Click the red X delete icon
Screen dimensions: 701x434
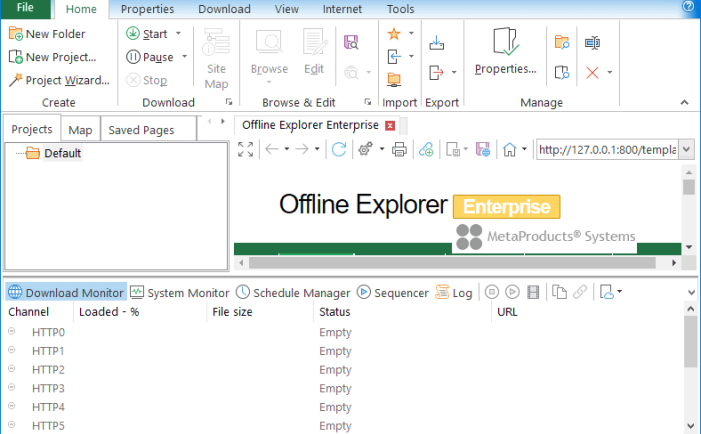[x=592, y=72]
